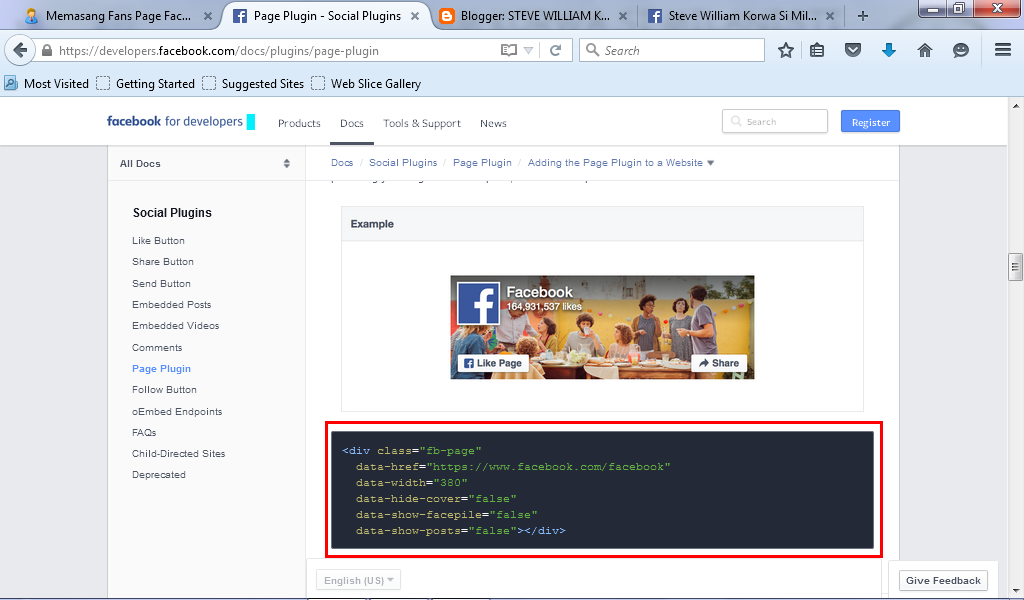Click the data-href line in code snippet
1024x600 pixels.
point(513,467)
